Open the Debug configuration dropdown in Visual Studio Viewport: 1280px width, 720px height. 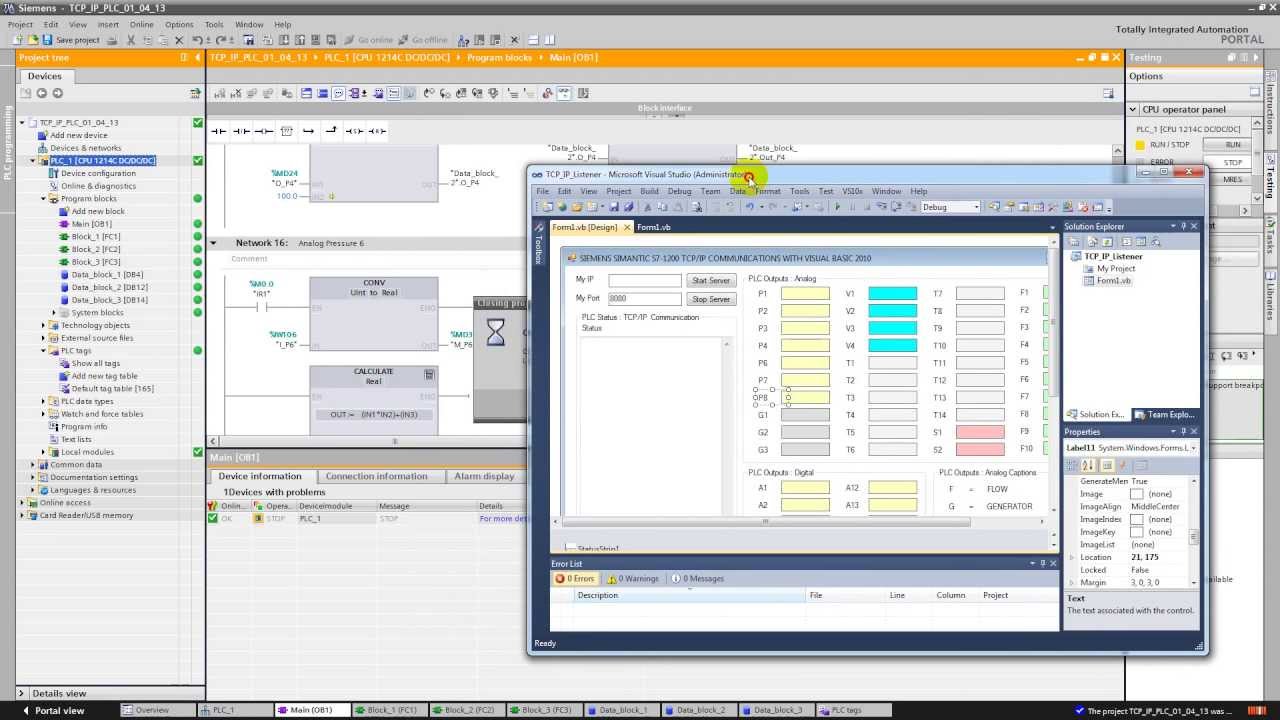pos(977,207)
